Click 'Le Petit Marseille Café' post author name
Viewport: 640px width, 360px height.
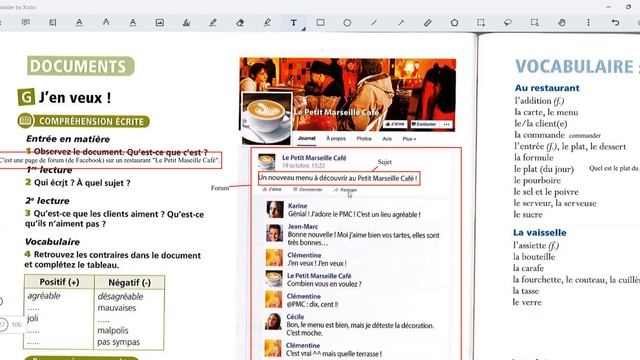click(x=314, y=158)
